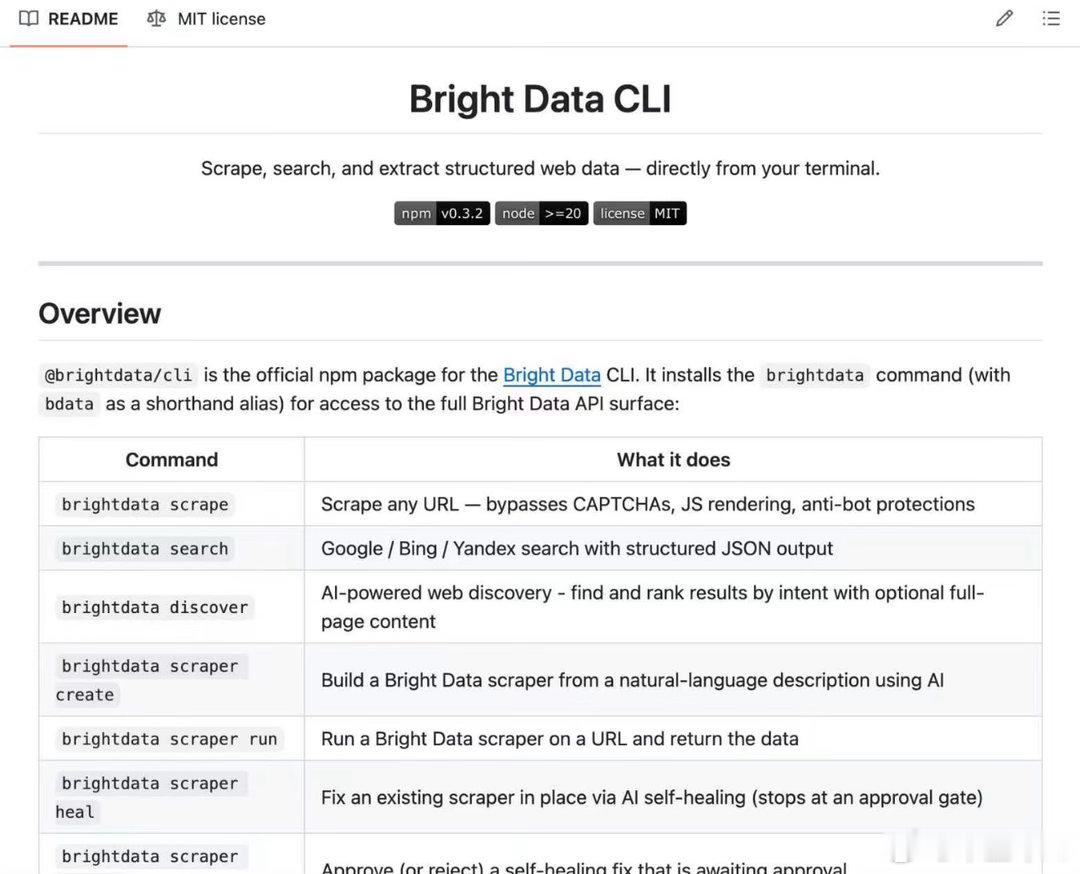Click the npm v0.3.2 badge
Image resolution: width=1080 pixels, height=874 pixels.
pos(442,214)
